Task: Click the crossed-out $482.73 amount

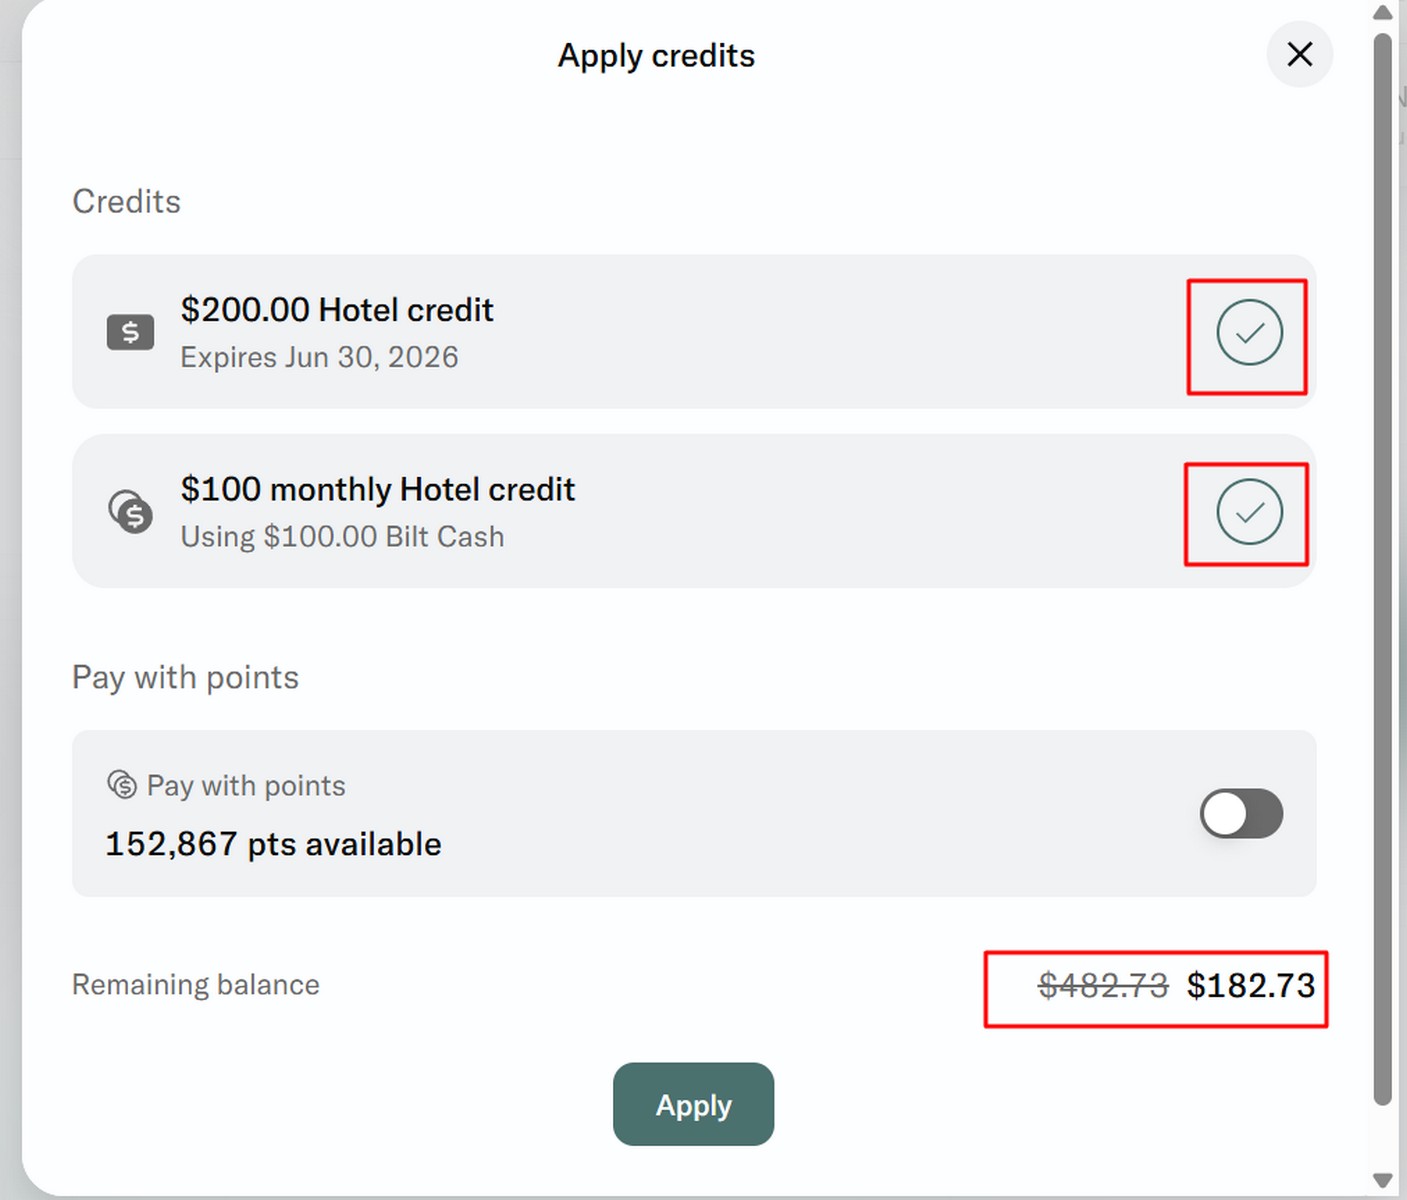Action: coord(1103,986)
